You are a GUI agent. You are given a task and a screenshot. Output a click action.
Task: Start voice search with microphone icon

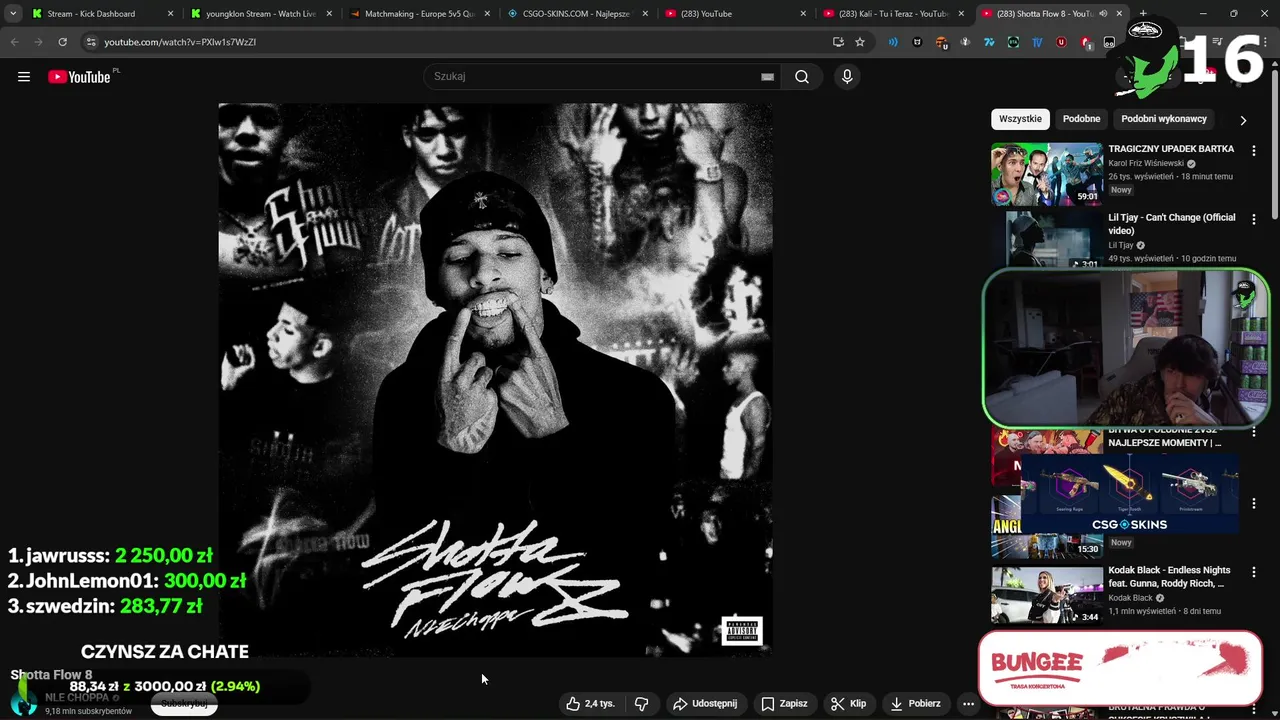pyautogui.click(x=847, y=77)
